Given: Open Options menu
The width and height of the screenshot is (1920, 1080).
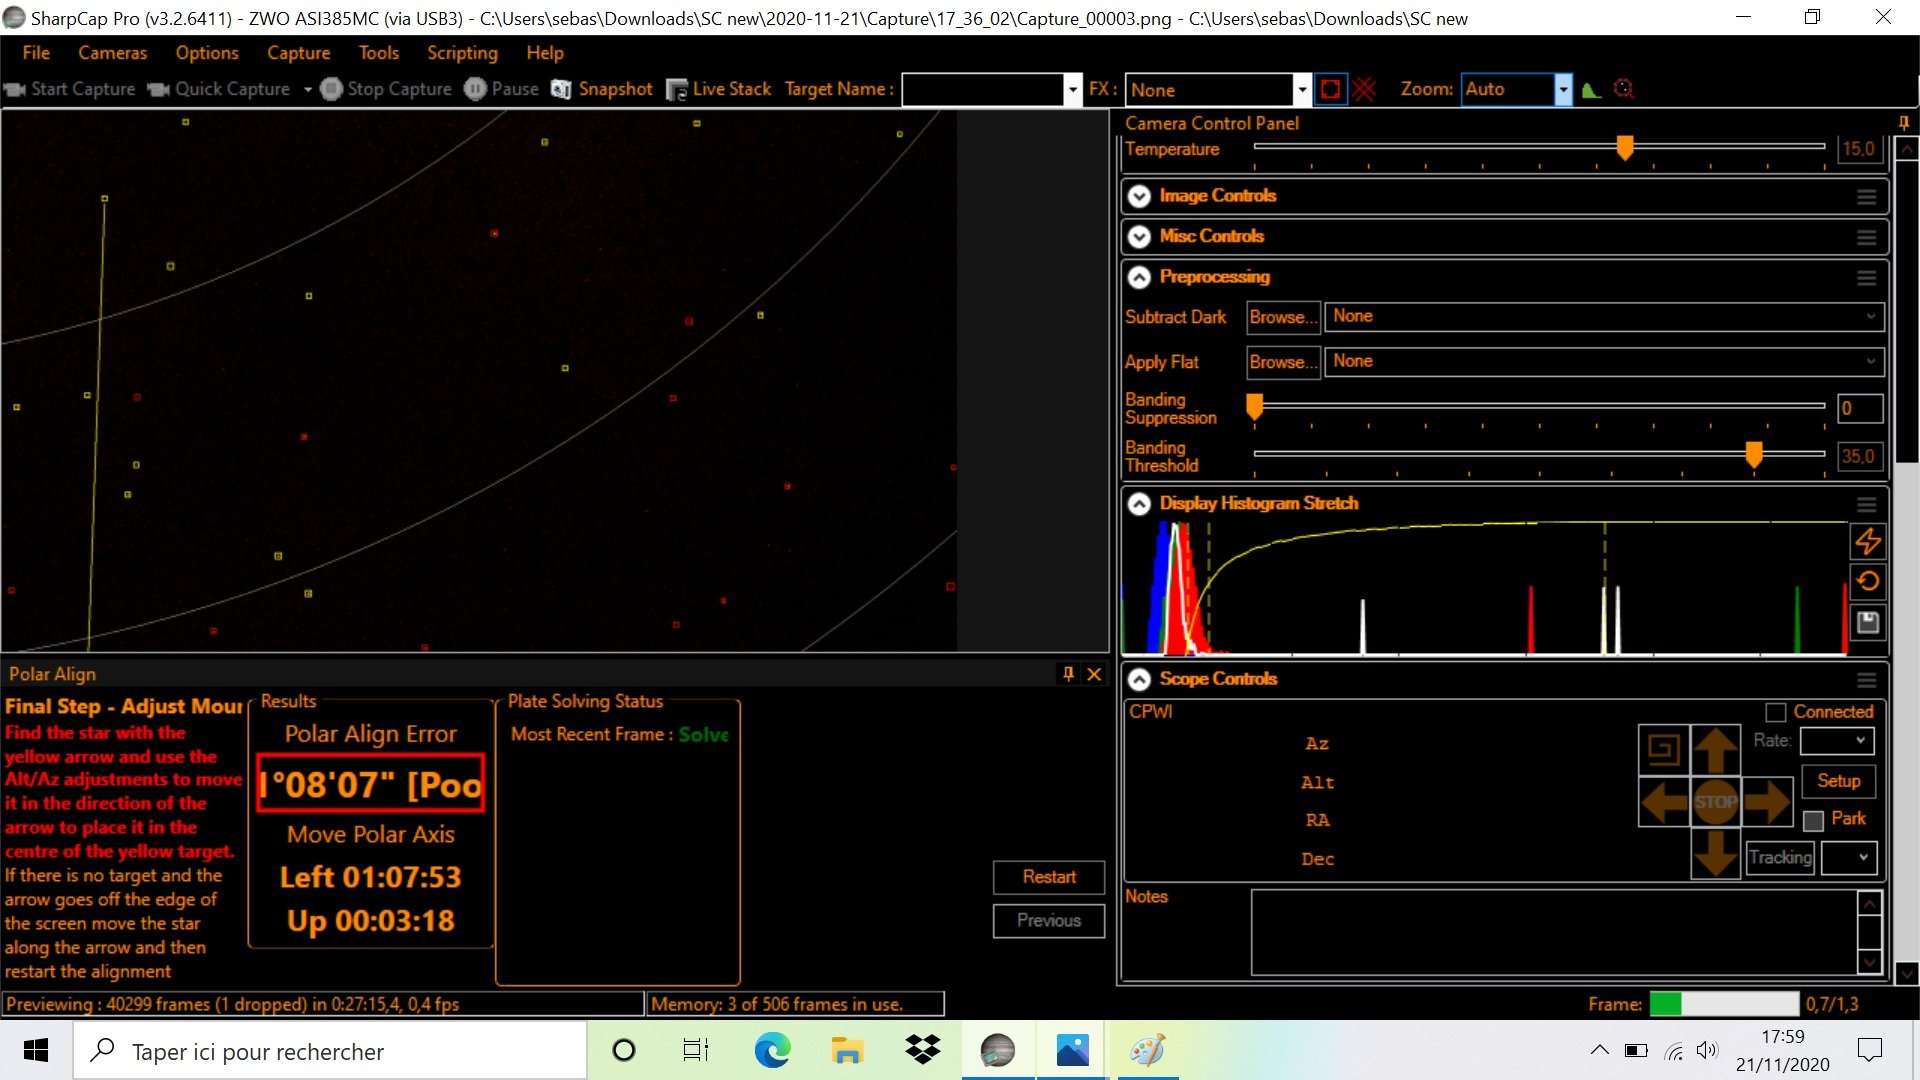Looking at the screenshot, I should [207, 53].
